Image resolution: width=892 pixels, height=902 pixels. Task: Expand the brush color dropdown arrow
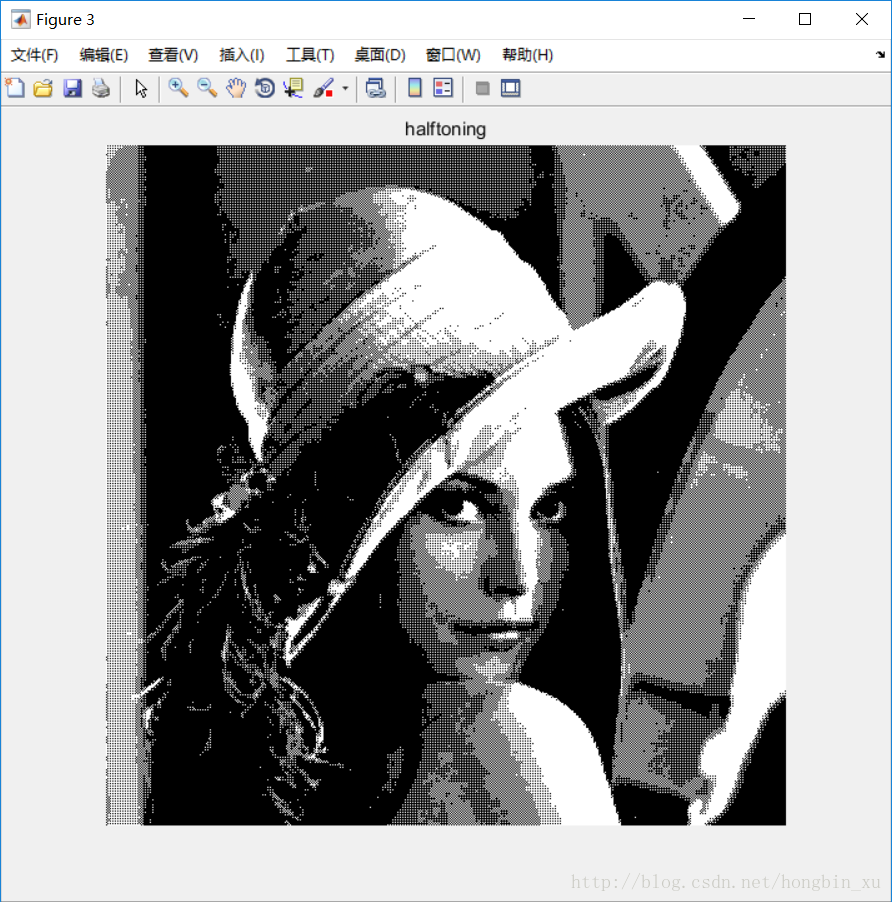[345, 89]
